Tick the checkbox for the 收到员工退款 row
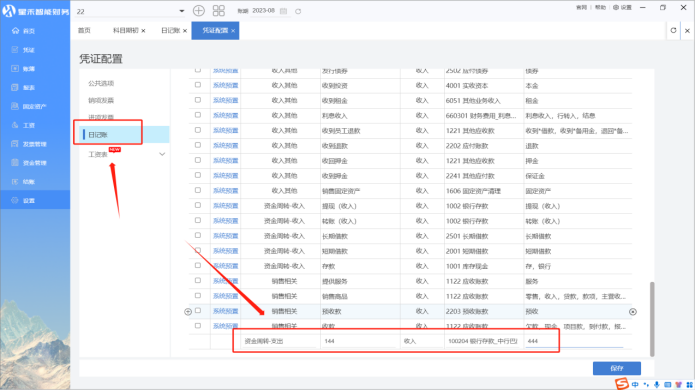The image size is (695, 390). click(198, 130)
